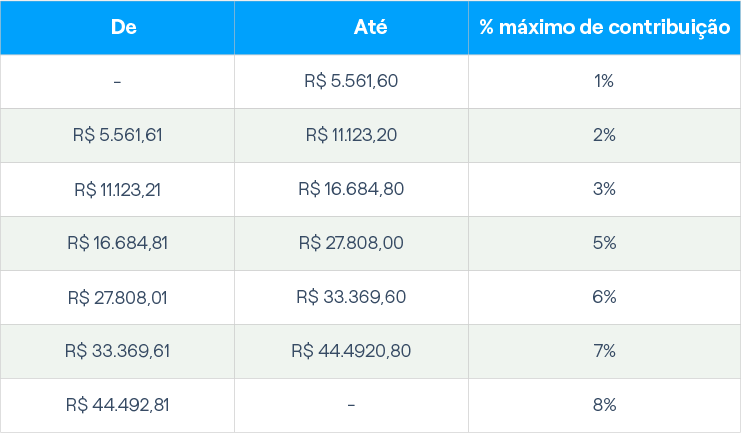Click the 2% contribution cell
Viewport: 741px width, 433px height.
604,135
